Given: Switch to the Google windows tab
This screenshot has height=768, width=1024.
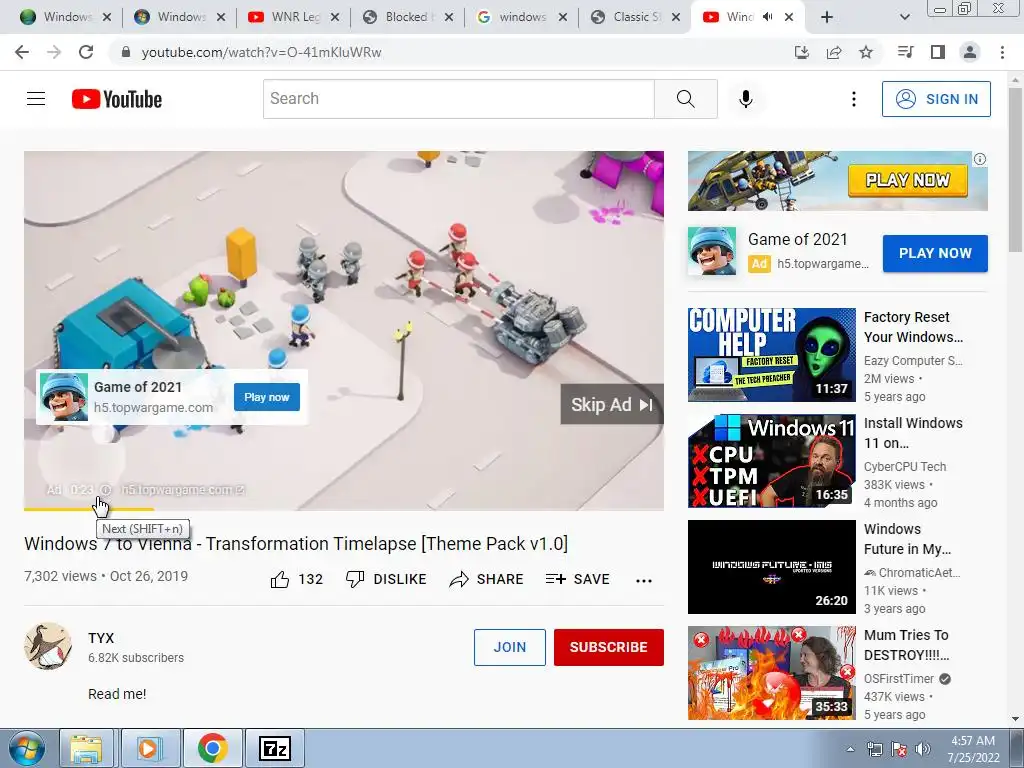Looking at the screenshot, I should point(521,17).
